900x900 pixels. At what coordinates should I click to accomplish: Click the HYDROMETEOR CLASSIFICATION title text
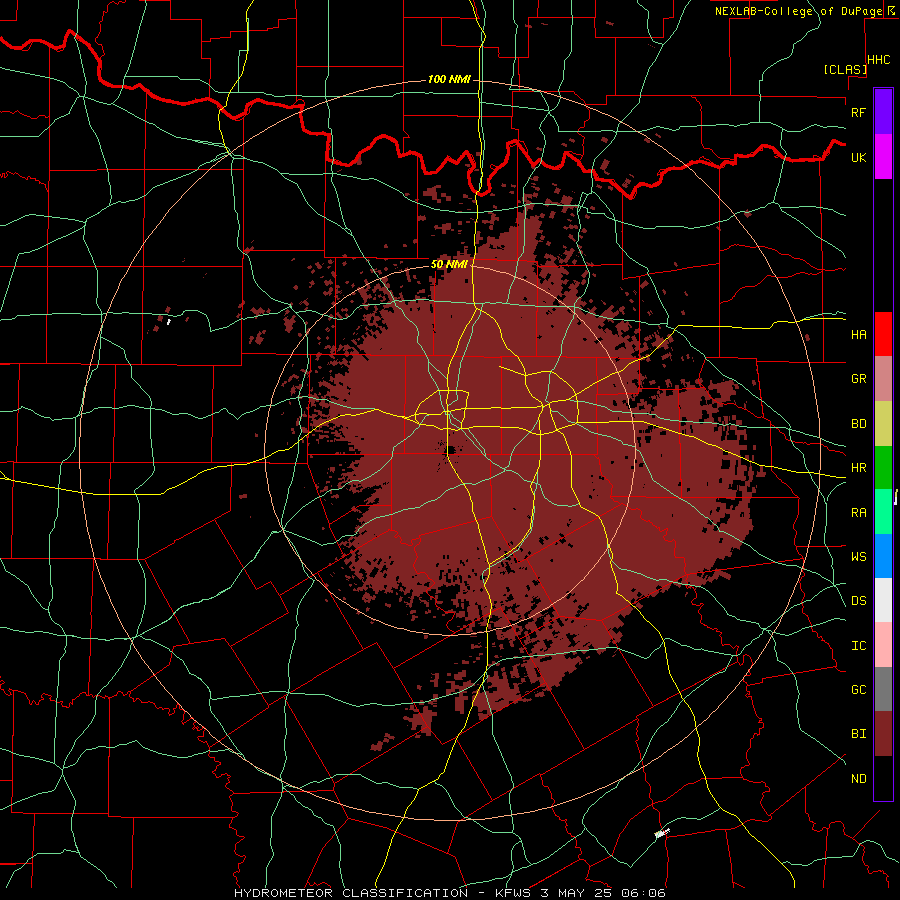pos(351,893)
